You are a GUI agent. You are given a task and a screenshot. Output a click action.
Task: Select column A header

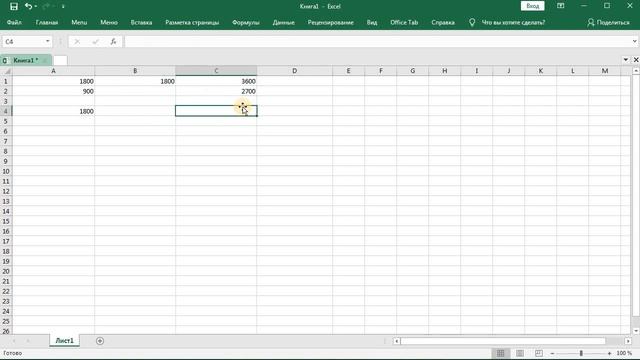pos(53,71)
